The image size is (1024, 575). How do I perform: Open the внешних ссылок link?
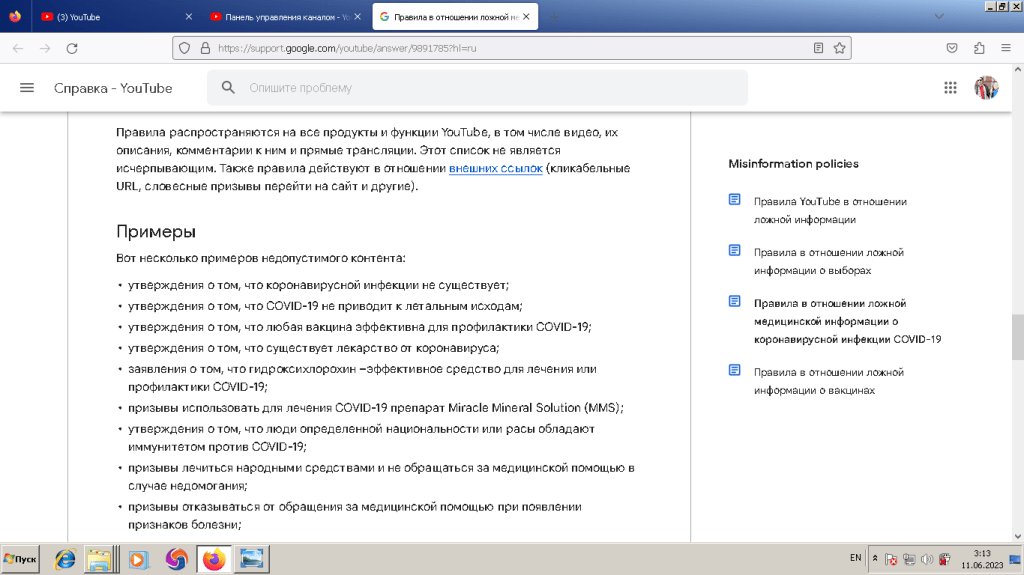click(495, 169)
